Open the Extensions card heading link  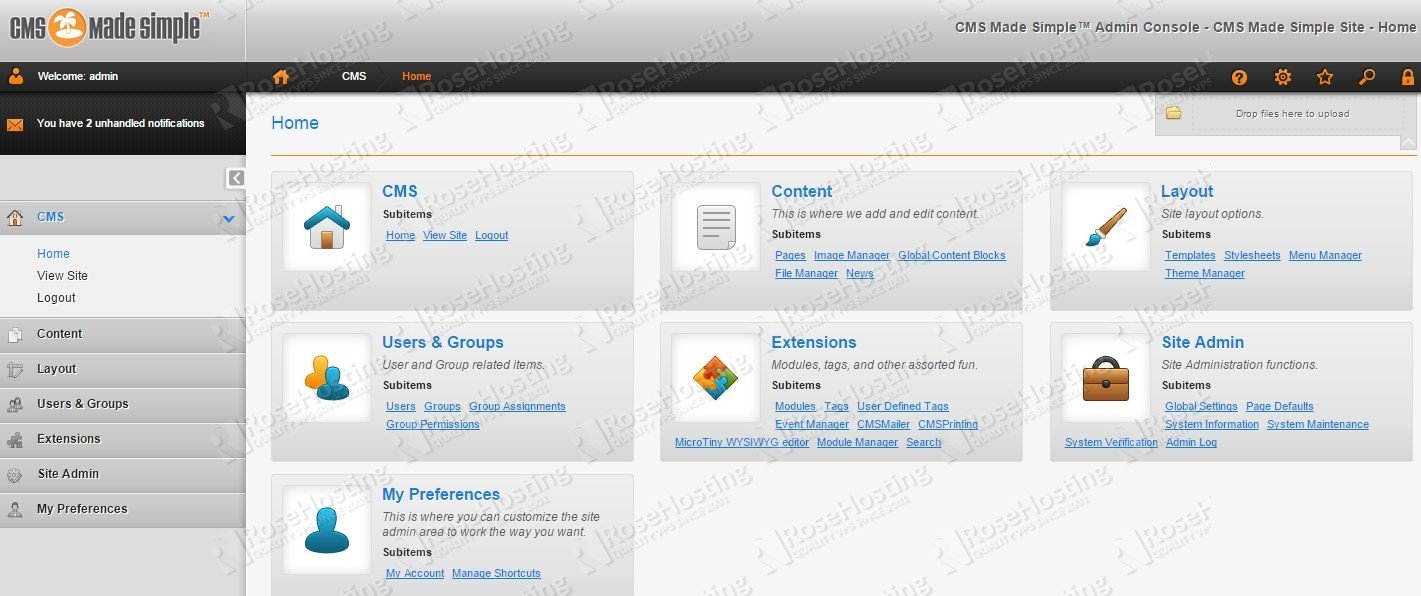pyautogui.click(x=814, y=343)
